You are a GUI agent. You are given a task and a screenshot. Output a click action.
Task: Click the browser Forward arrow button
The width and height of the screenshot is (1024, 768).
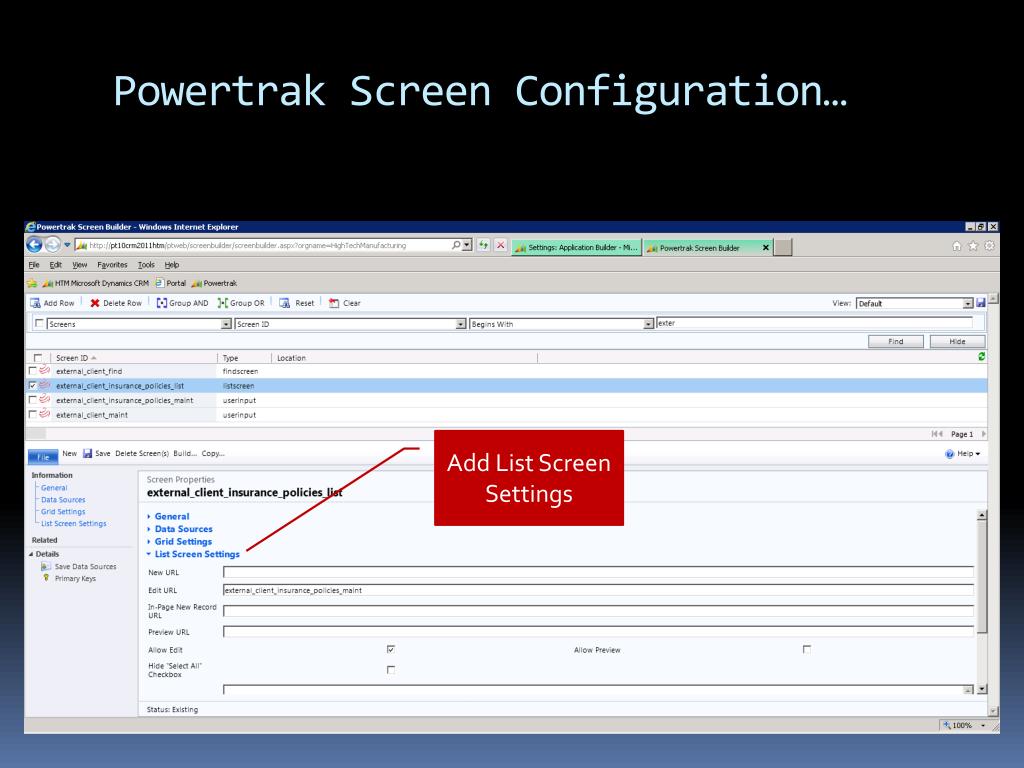point(53,245)
